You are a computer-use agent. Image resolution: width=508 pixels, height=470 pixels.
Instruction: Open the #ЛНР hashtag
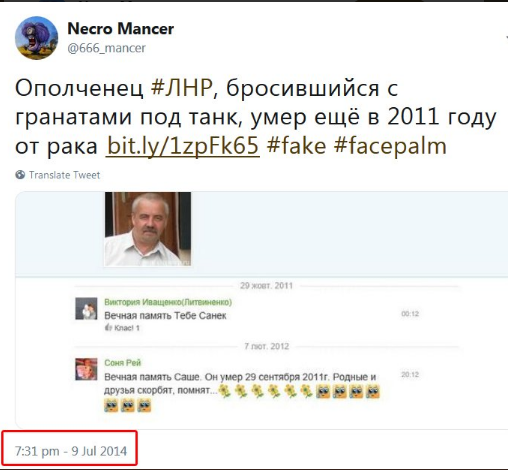click(x=181, y=88)
